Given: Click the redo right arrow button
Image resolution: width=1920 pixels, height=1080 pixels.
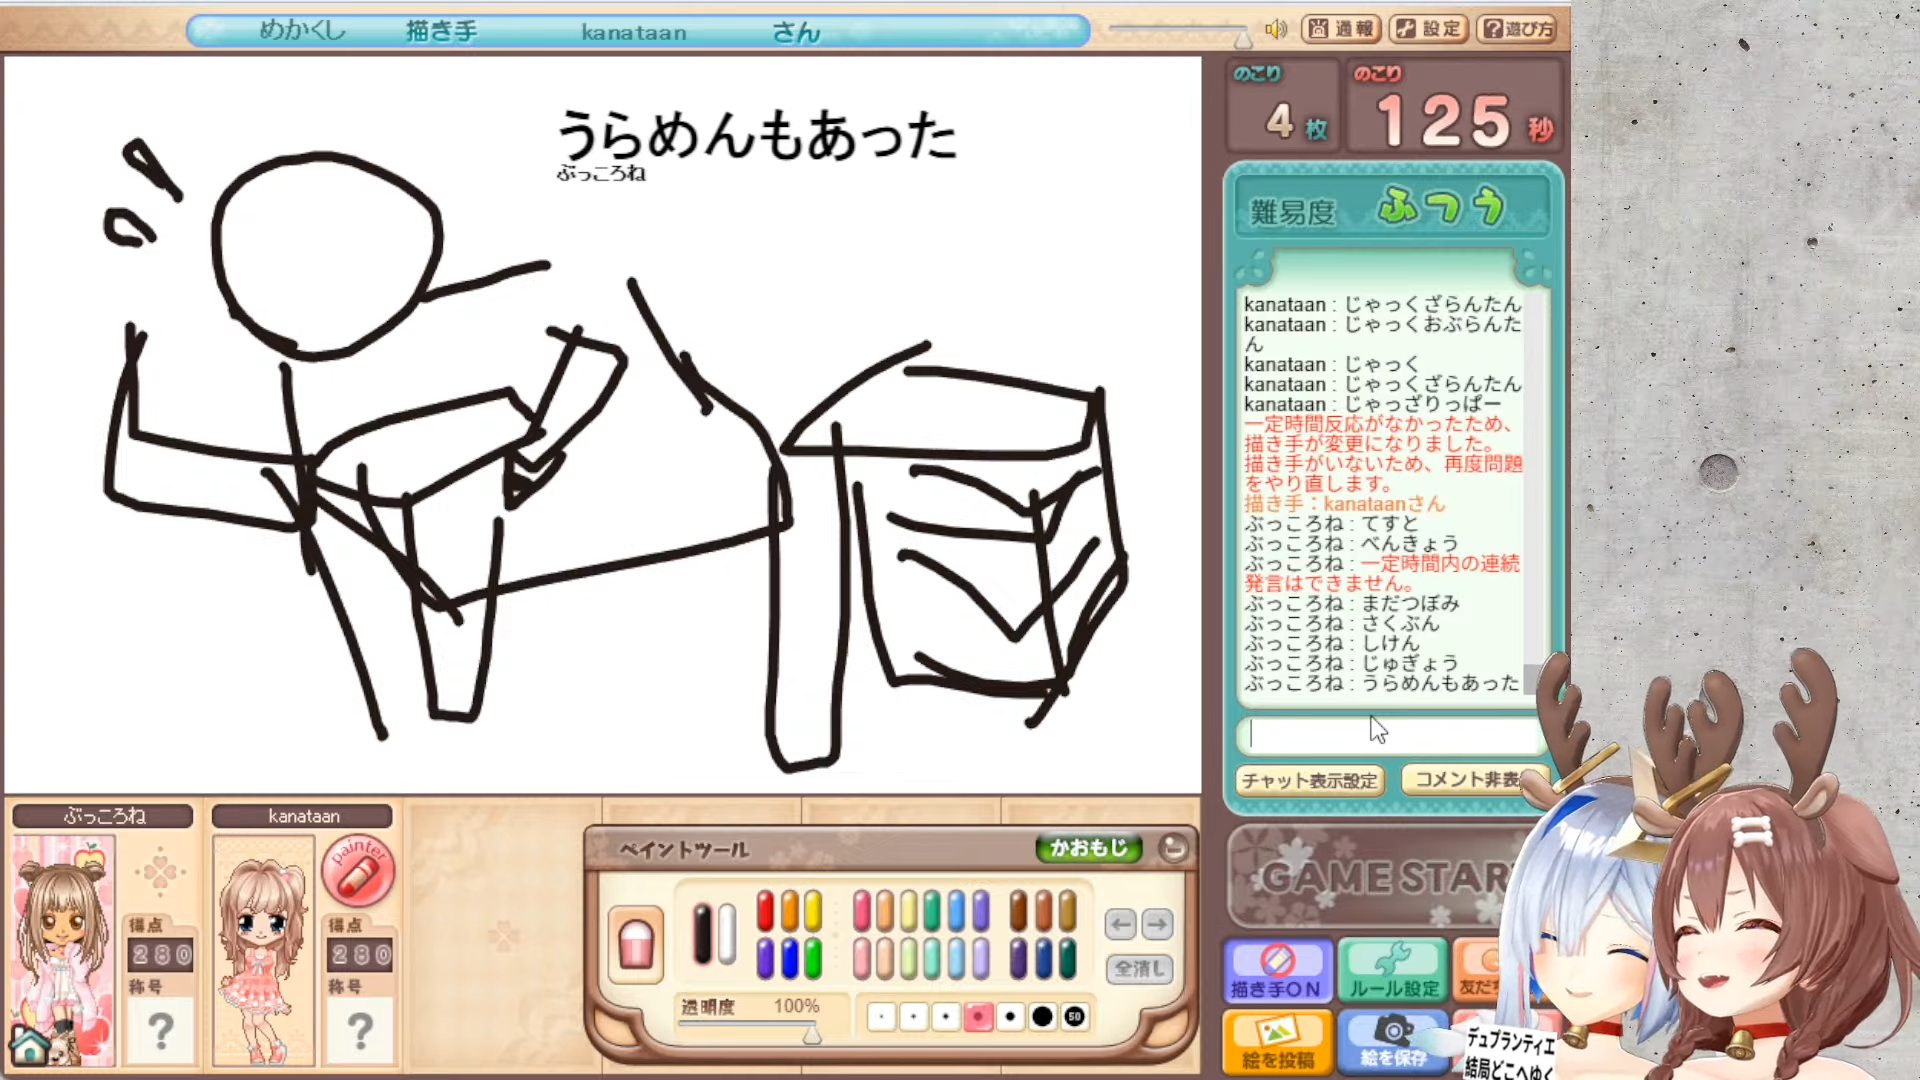Looking at the screenshot, I should pyautogui.click(x=1157, y=924).
